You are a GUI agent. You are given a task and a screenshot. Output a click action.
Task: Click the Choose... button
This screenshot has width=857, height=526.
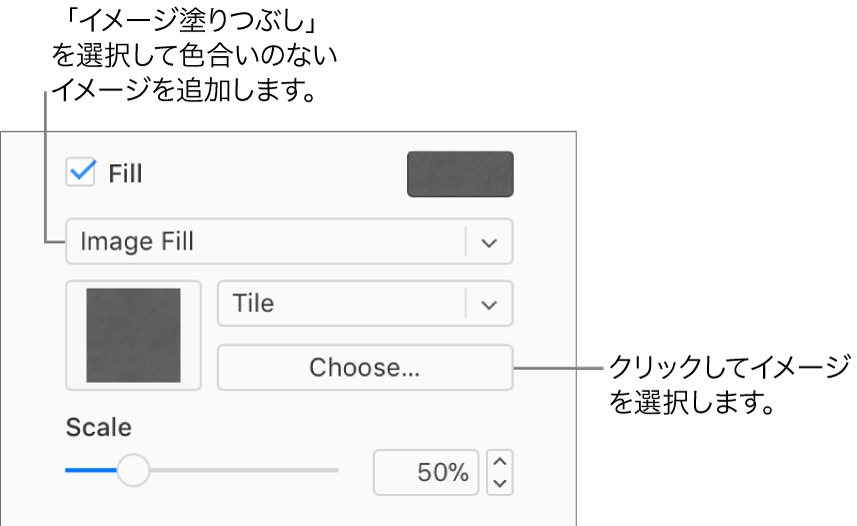[x=365, y=367]
